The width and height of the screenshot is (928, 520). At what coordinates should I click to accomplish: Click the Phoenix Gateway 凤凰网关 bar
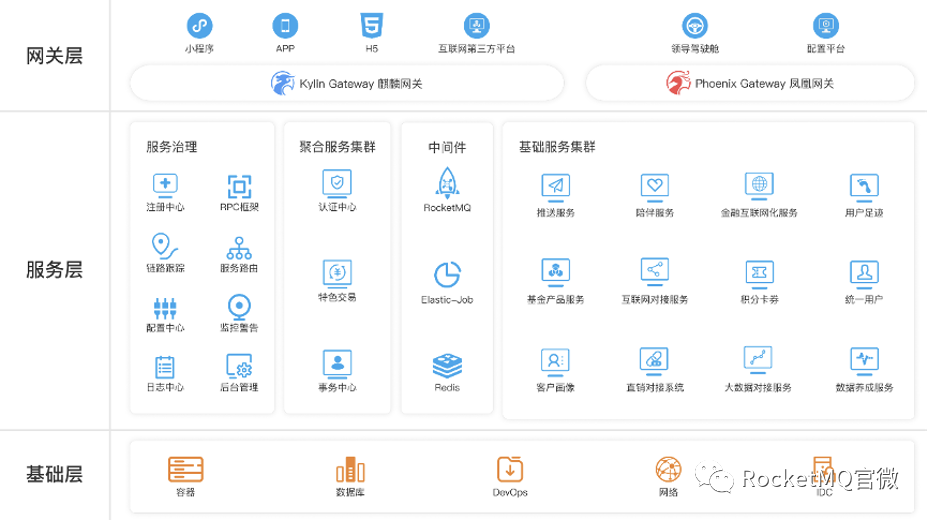pyautogui.click(x=750, y=83)
